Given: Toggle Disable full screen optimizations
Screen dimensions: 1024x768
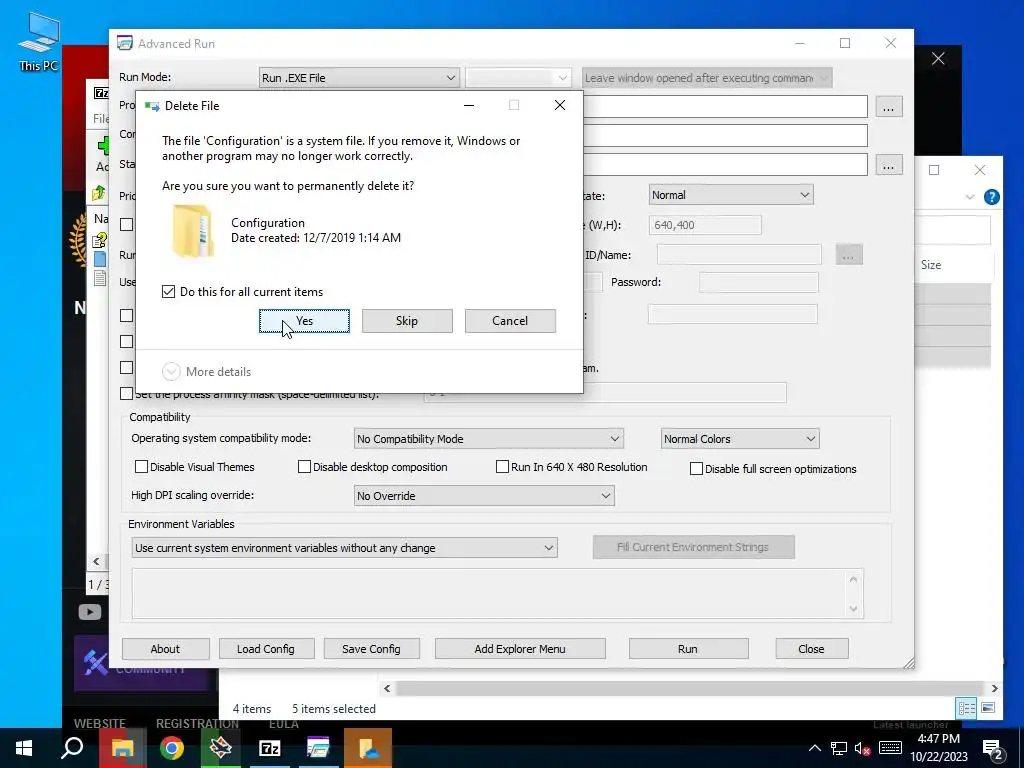Looking at the screenshot, I should click(x=696, y=468).
